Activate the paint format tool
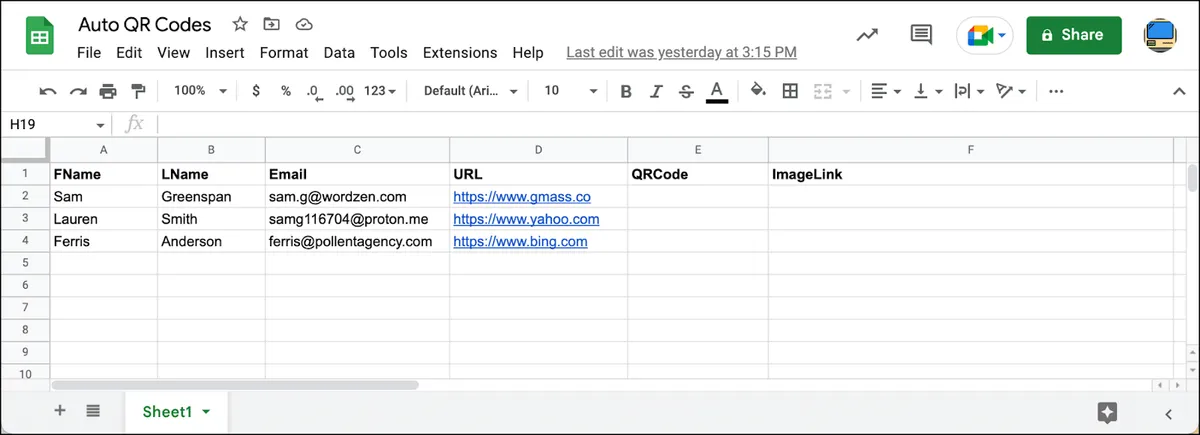This screenshot has height=435, width=1200. click(x=138, y=91)
